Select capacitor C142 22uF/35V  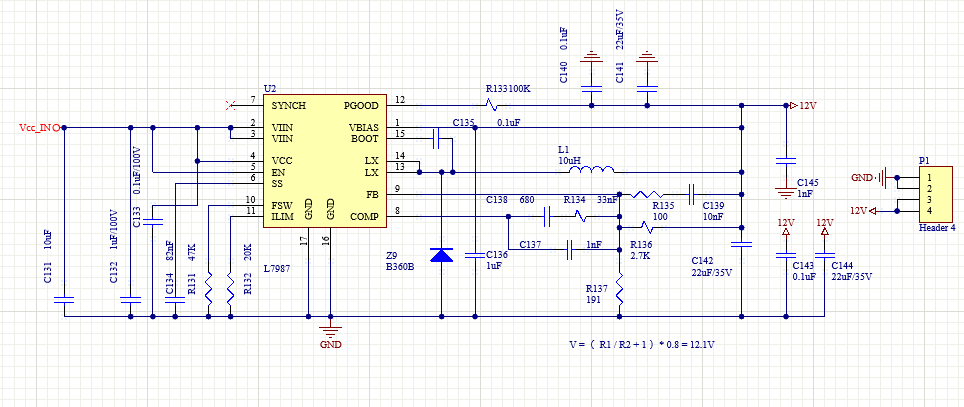point(742,244)
